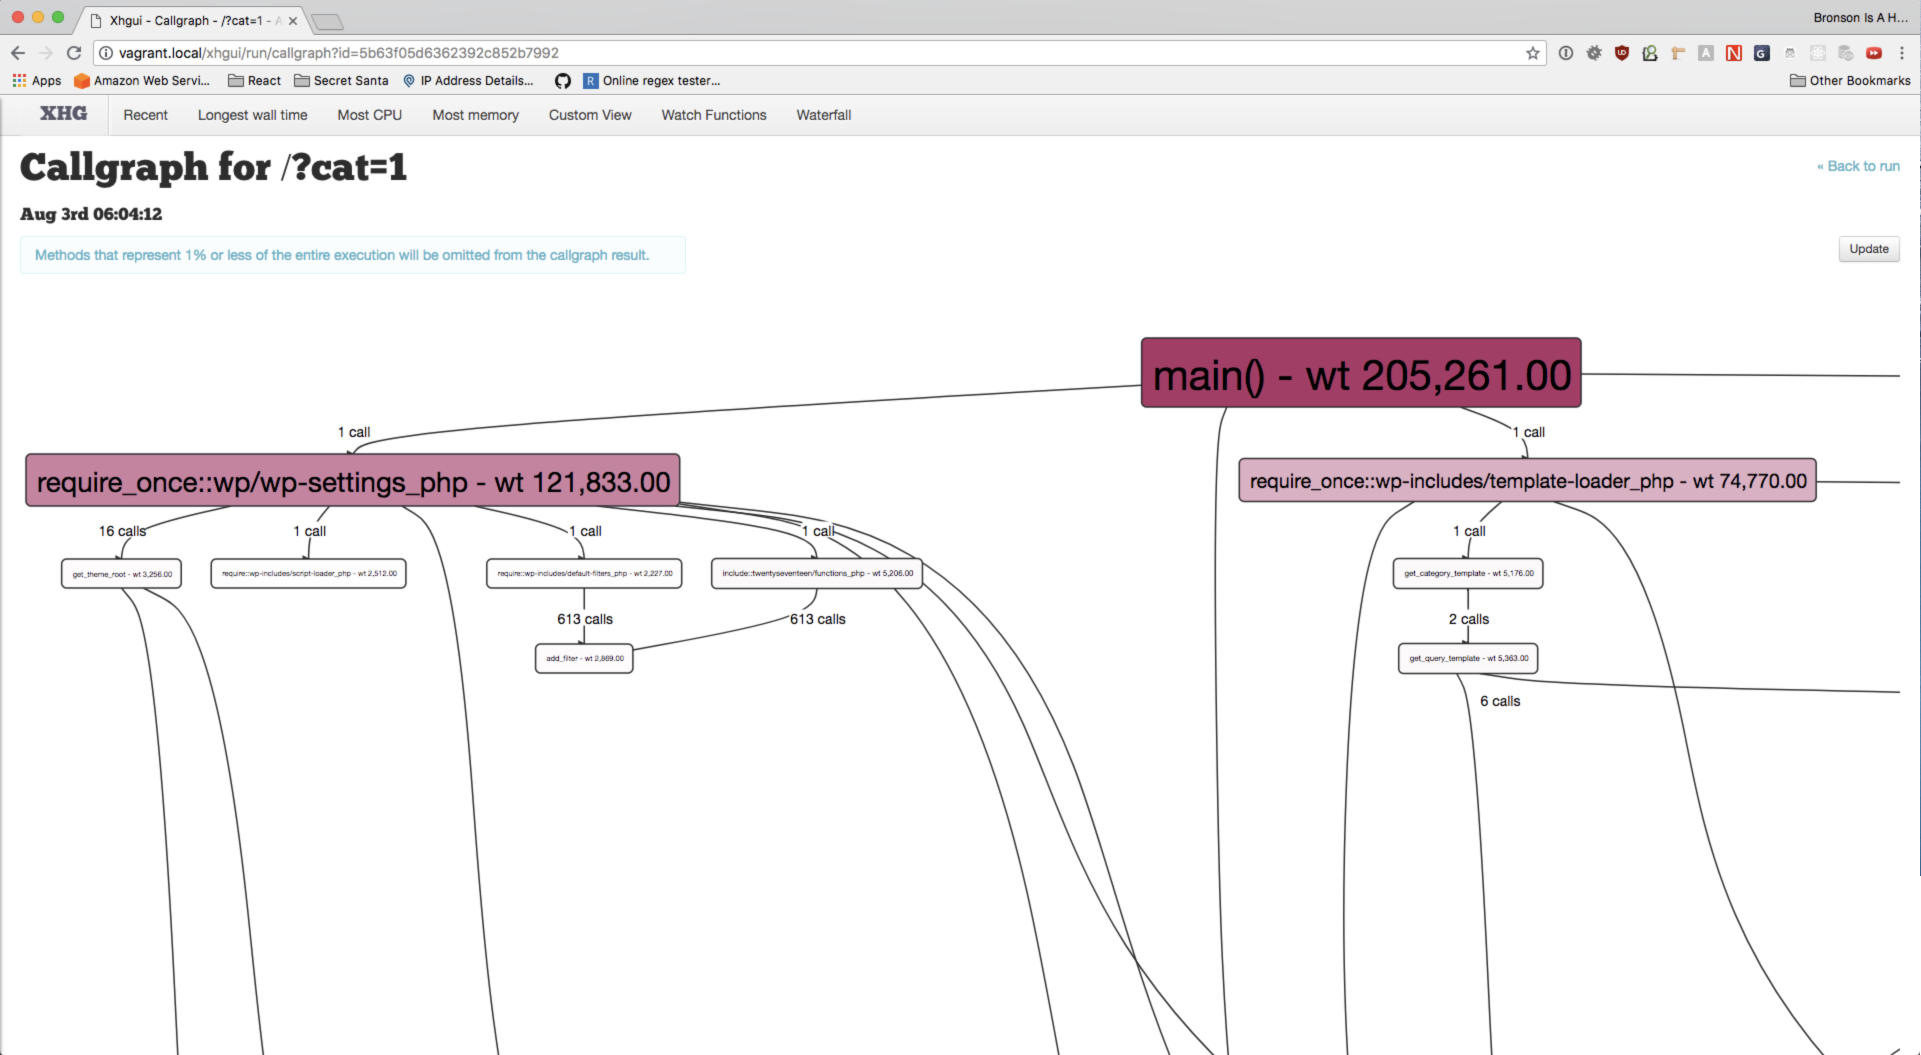The image size is (1921, 1055).
Task: Open the Waterfall menu
Action: (824, 115)
